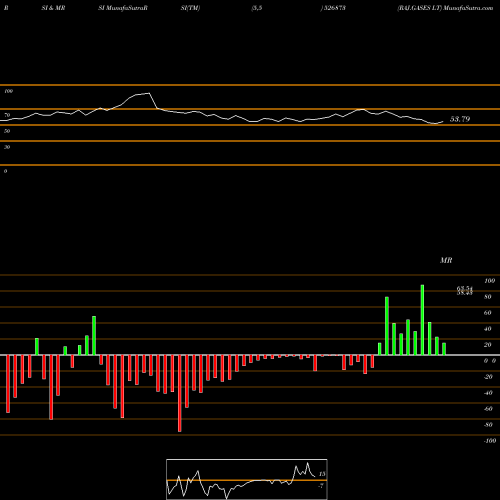Click the value 15 in the mini chart
Screen dimensions: 500x500
click(322, 474)
